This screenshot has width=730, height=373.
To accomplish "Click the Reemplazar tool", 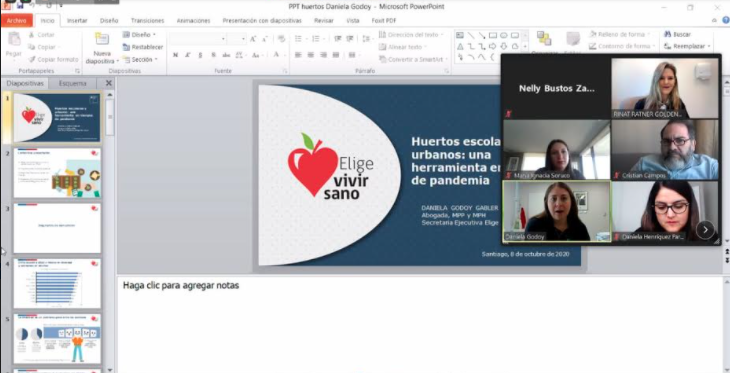I will (x=687, y=46).
